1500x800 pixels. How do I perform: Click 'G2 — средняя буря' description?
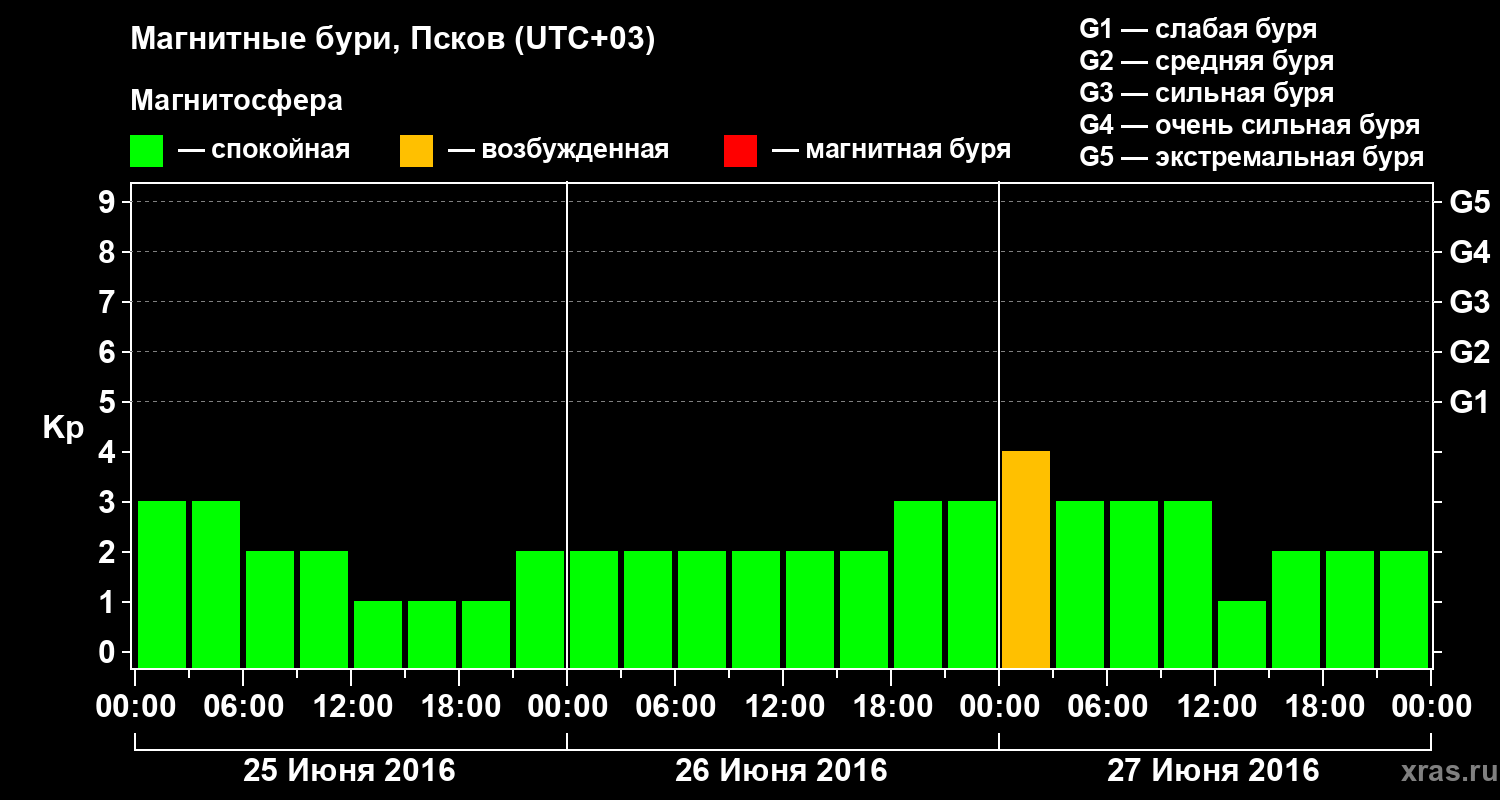[x=1206, y=61]
